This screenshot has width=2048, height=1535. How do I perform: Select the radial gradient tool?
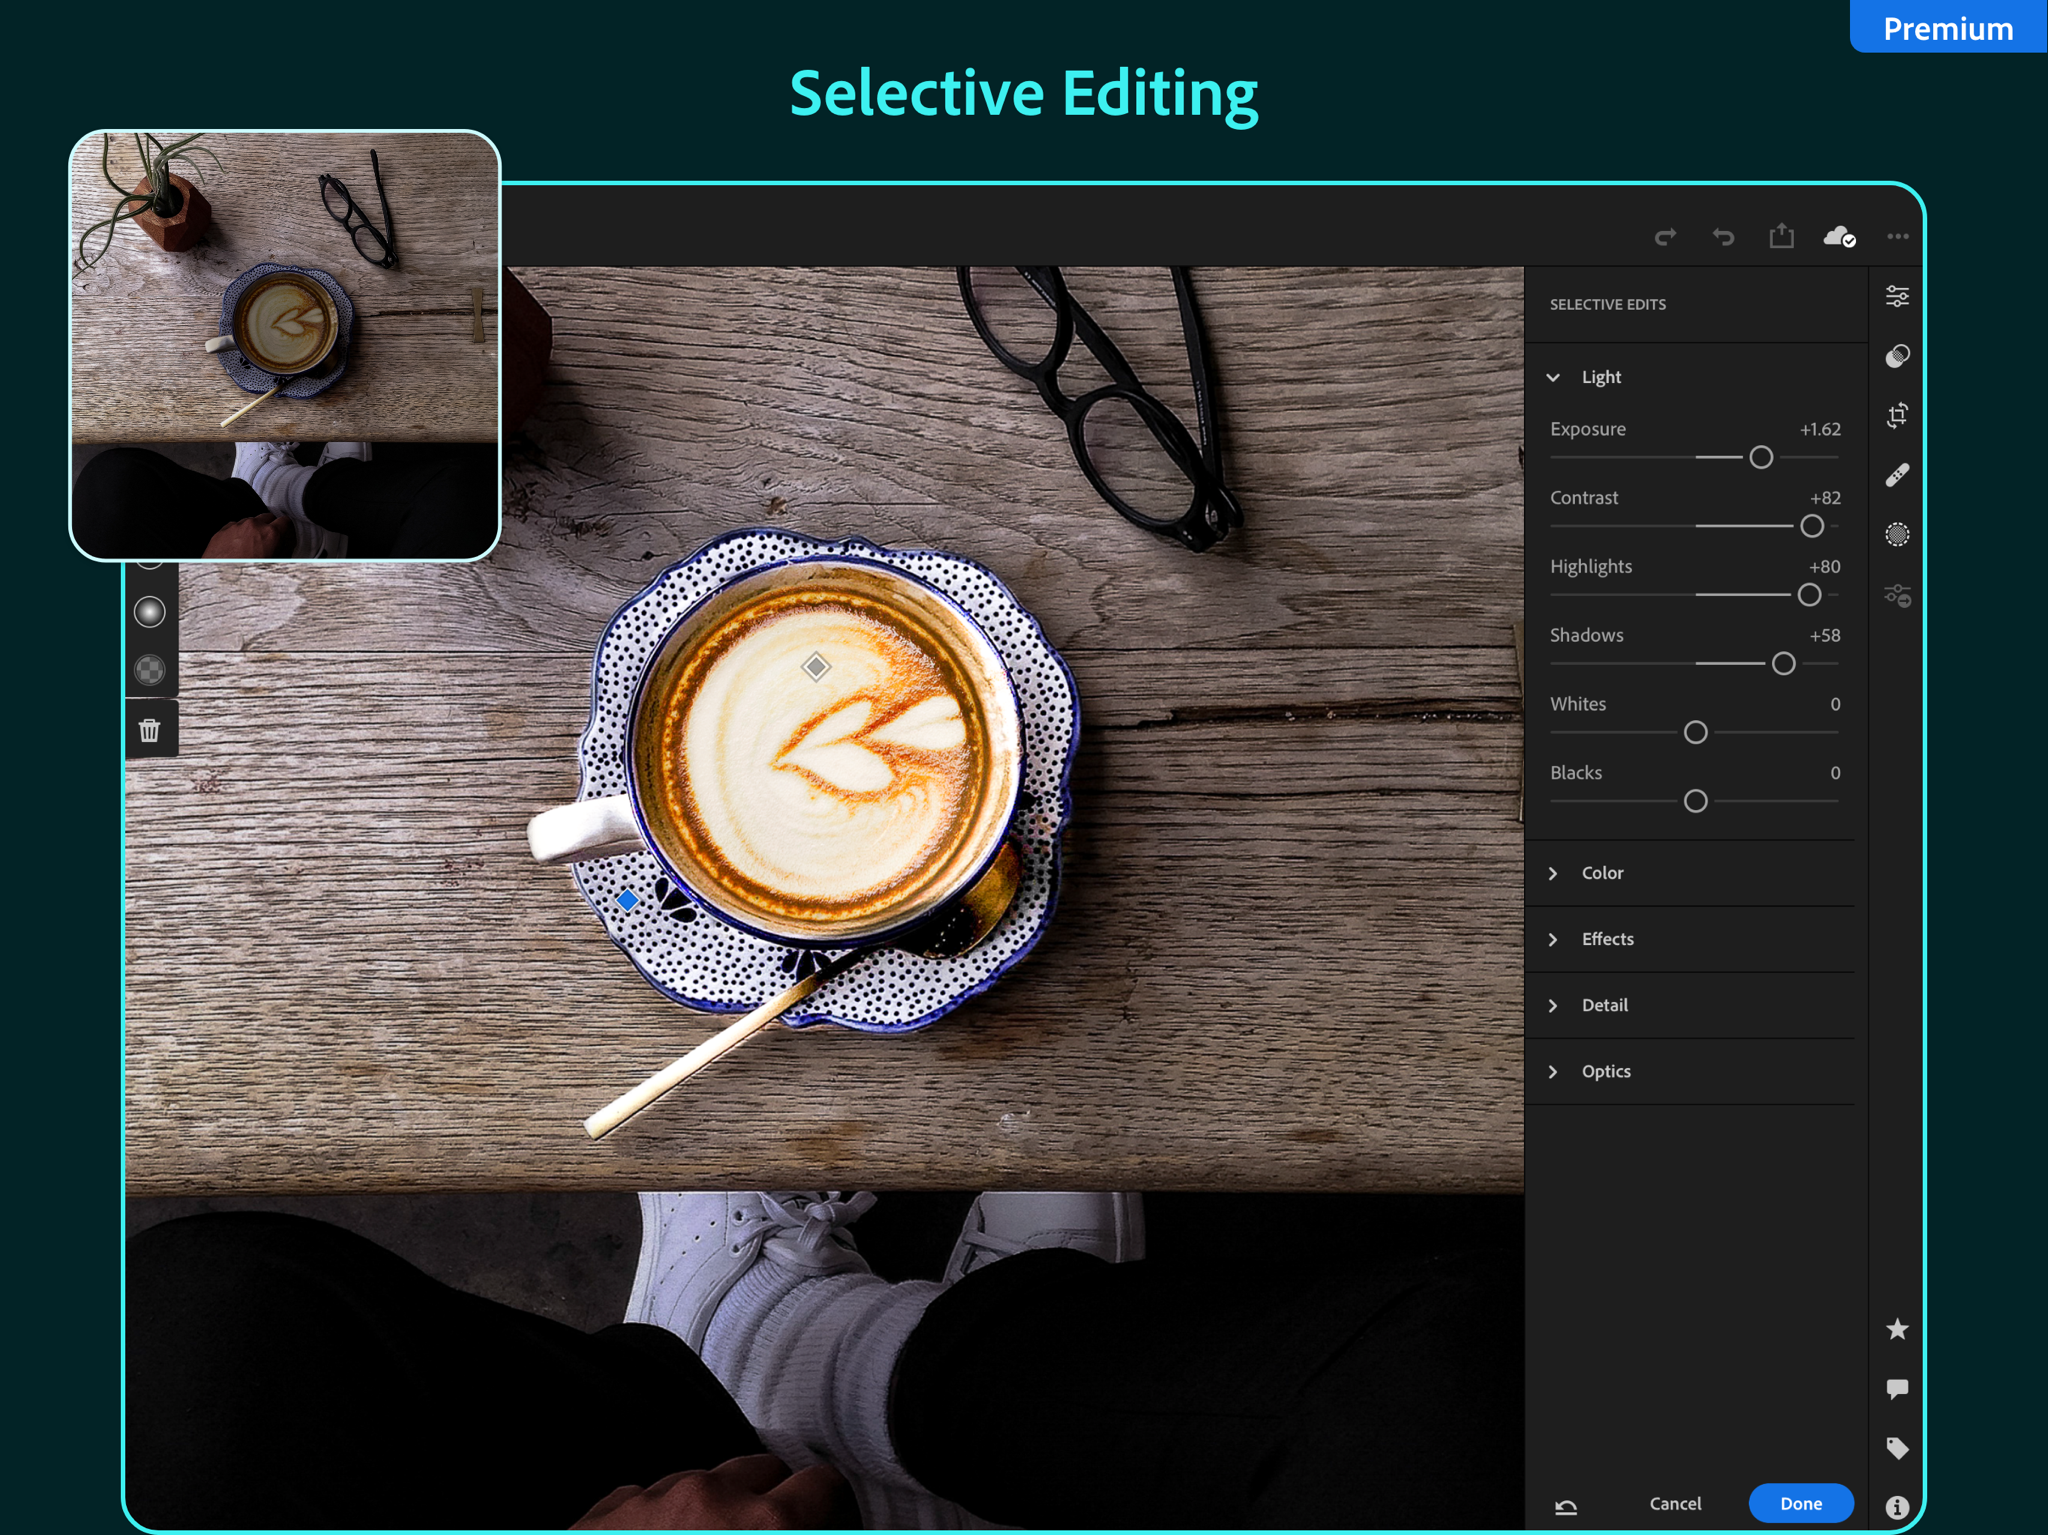(150, 611)
